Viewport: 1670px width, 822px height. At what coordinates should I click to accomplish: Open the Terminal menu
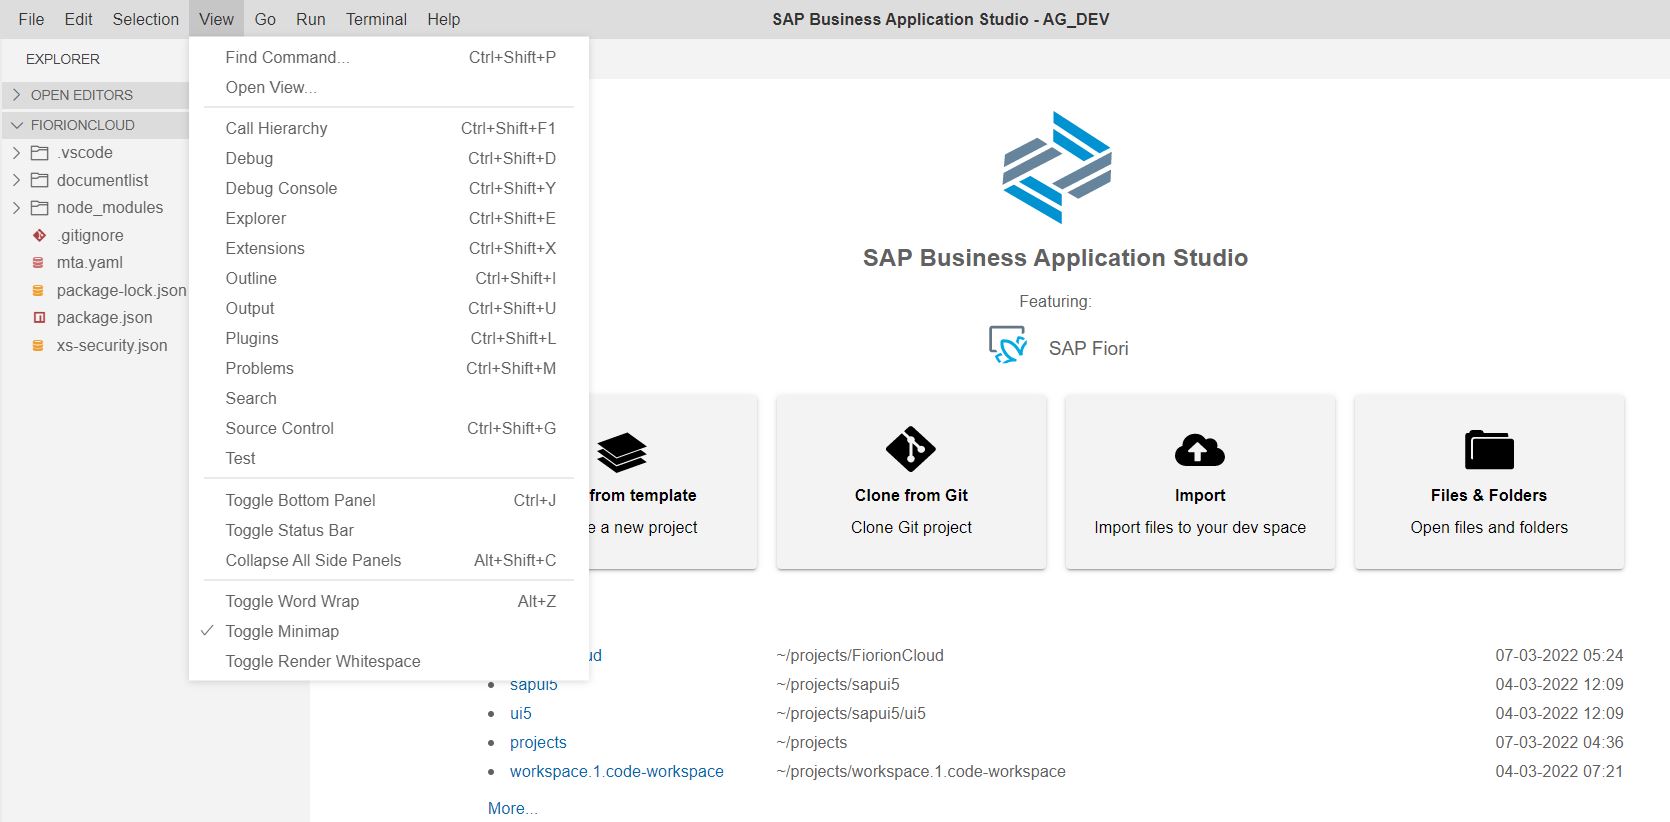(x=376, y=19)
